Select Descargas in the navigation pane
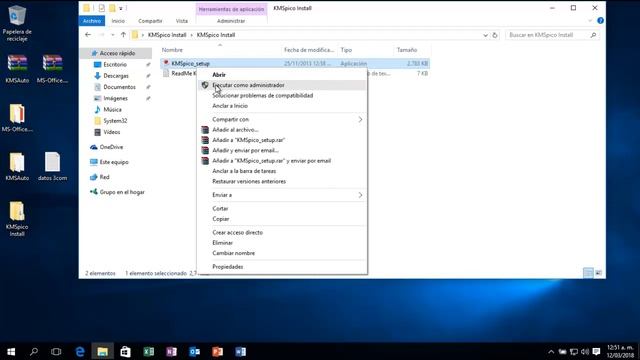 [116, 76]
